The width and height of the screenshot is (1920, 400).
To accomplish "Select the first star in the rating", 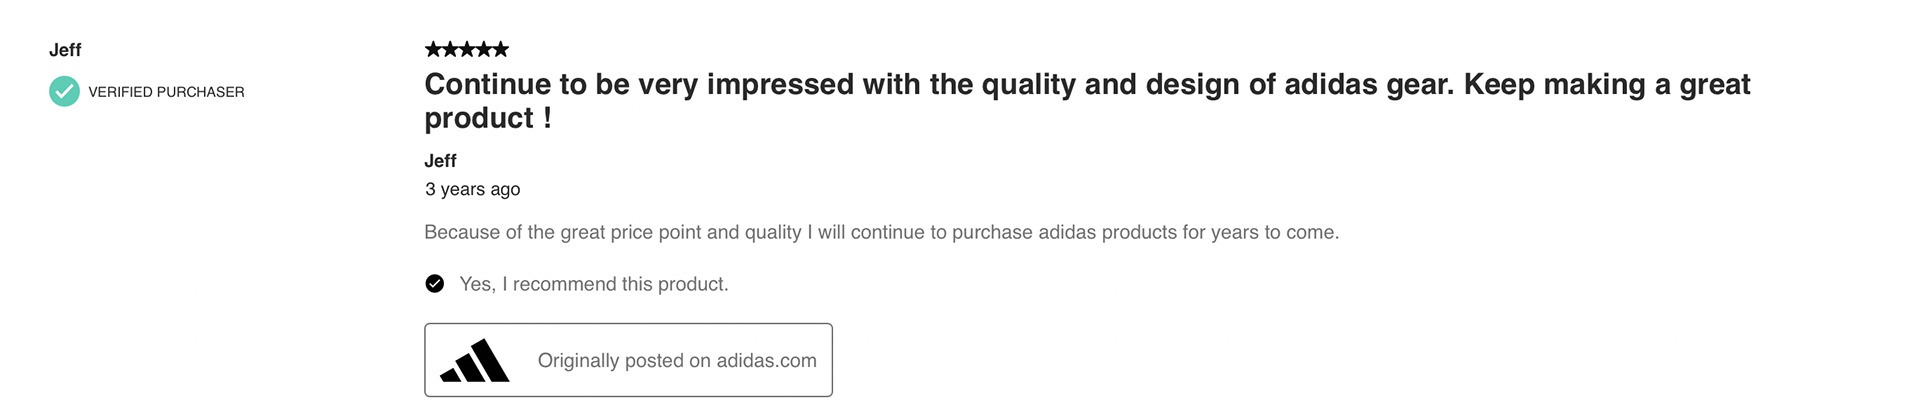I will click(x=433, y=49).
